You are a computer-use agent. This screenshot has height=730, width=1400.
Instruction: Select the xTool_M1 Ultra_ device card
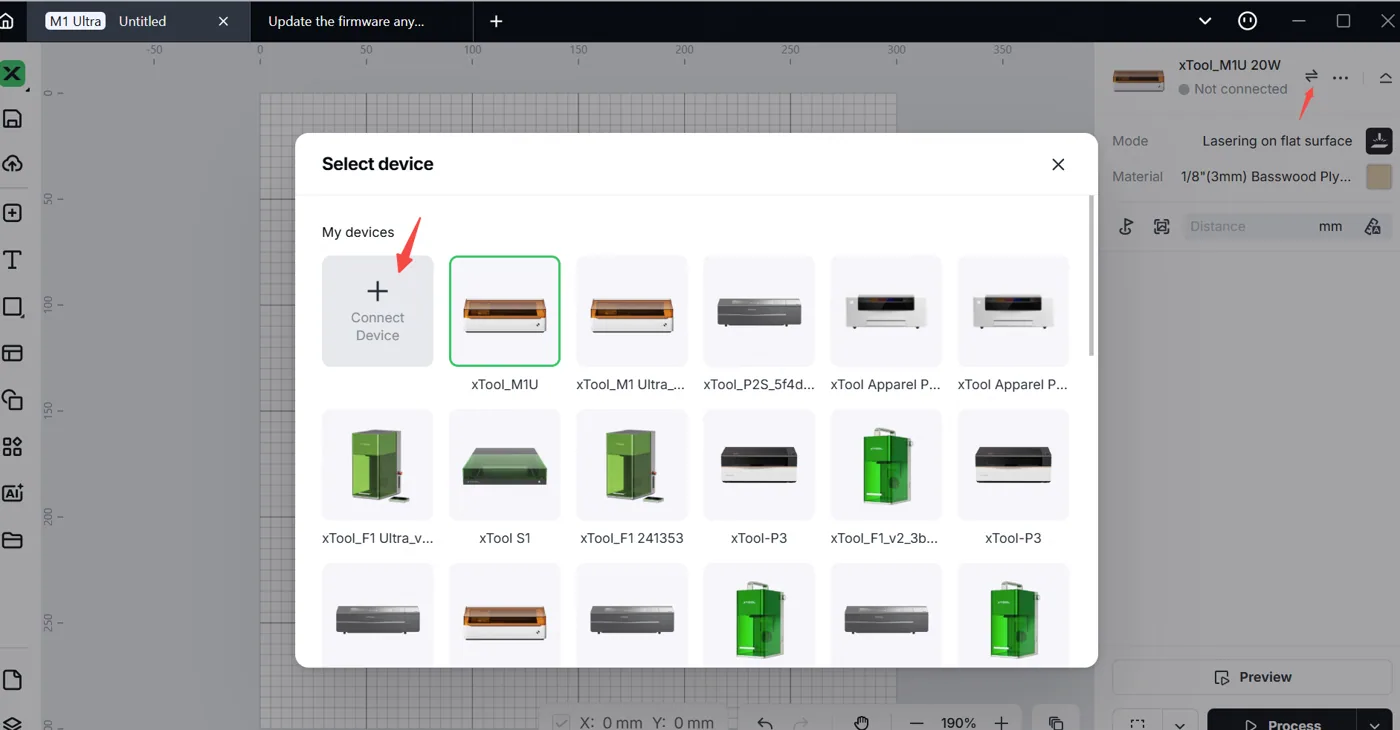(632, 311)
